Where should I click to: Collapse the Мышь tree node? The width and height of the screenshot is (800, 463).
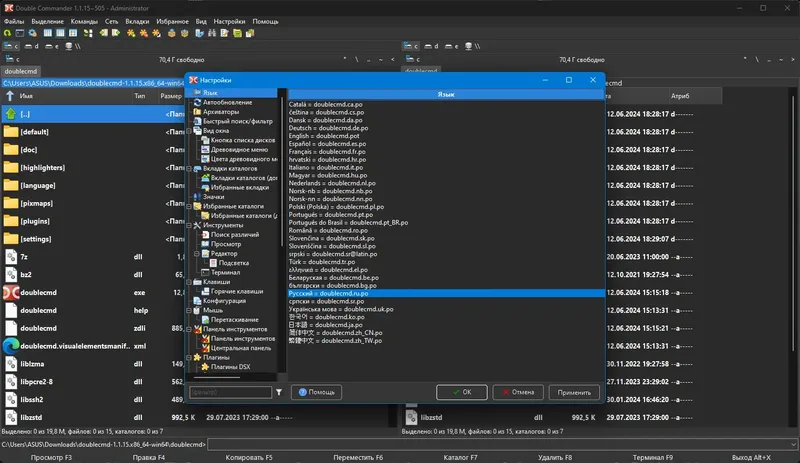(x=189, y=310)
